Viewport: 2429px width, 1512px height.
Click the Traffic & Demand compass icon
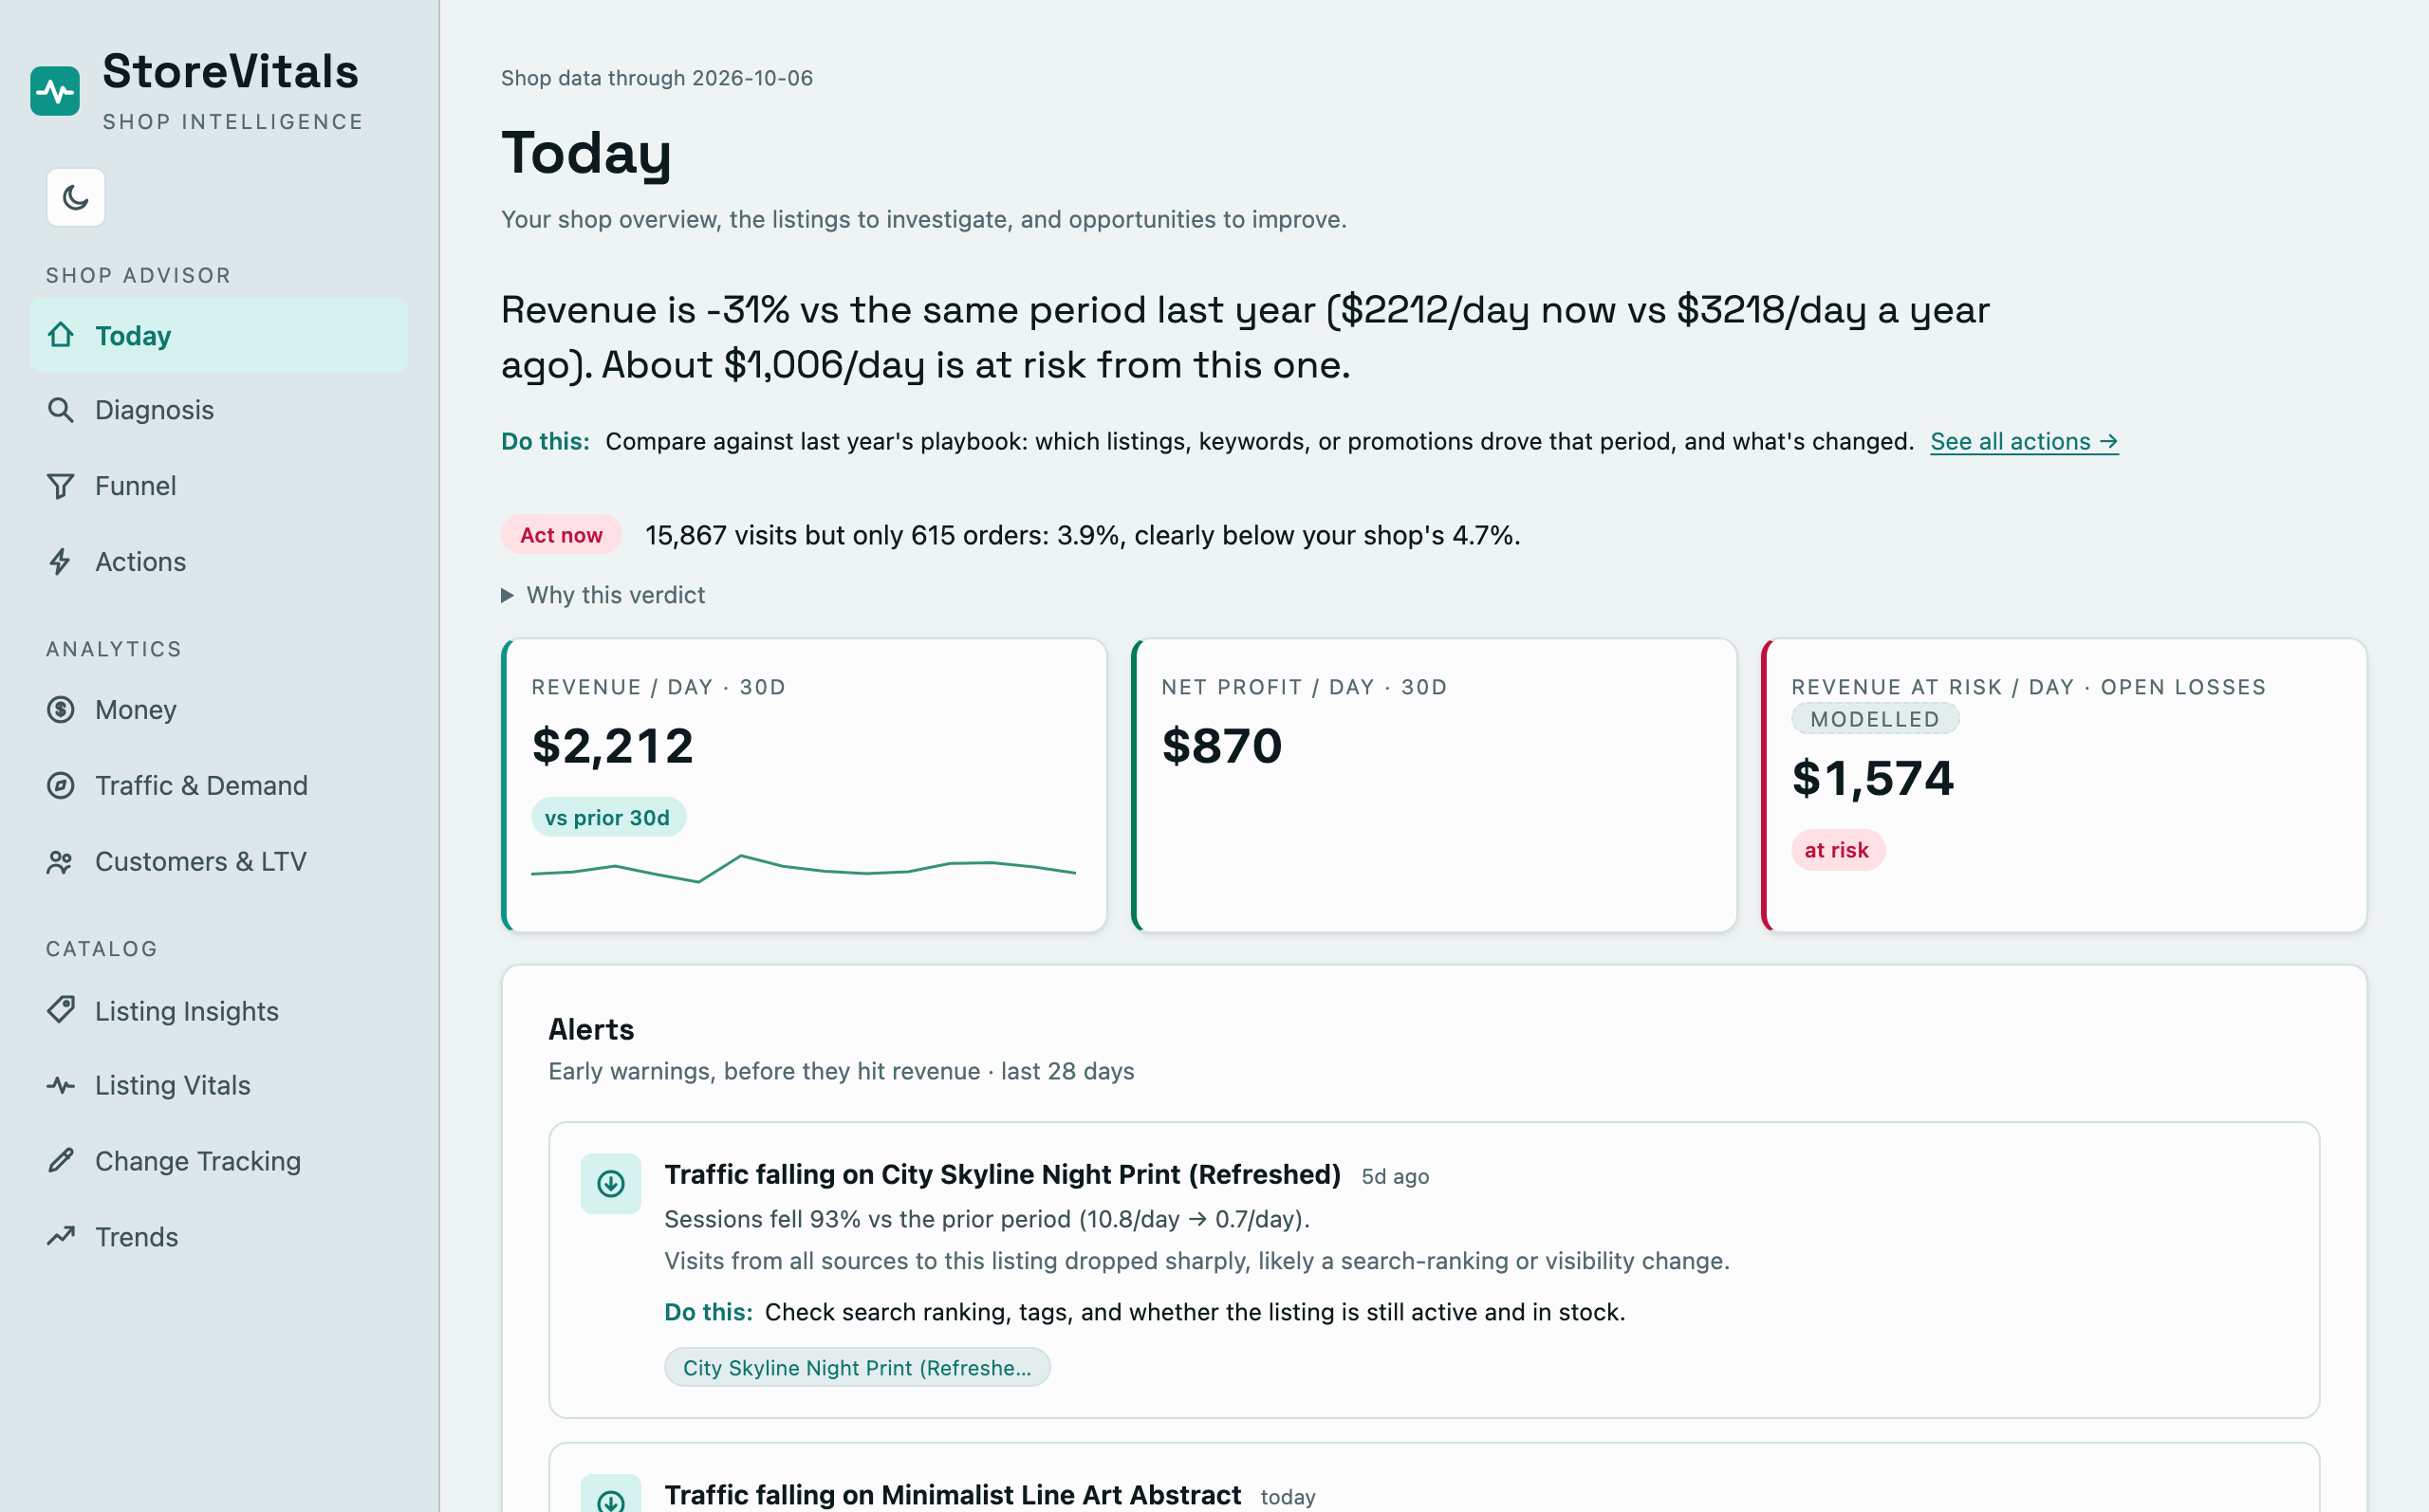click(x=61, y=786)
